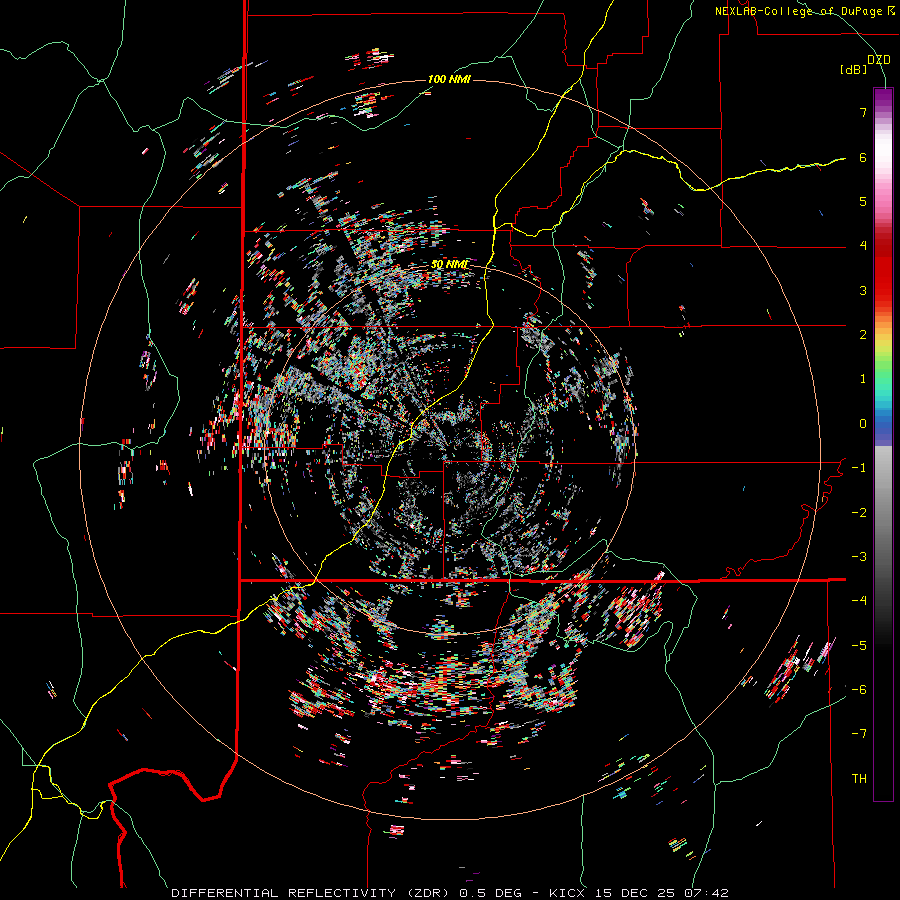The width and height of the screenshot is (900, 900).
Task: Click the 07:42 timestamp
Action: click(707, 893)
